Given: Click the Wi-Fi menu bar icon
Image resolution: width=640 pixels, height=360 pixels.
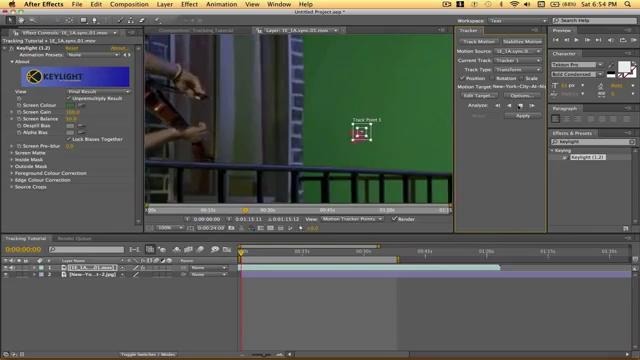Looking at the screenshot, I should click(515, 4).
